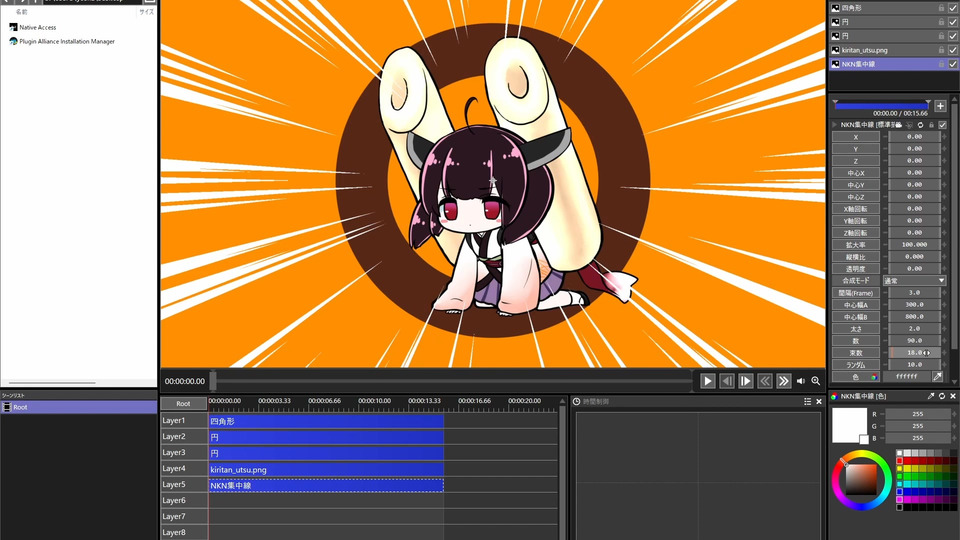Click the 束数 value field showing 18.0

click(915, 353)
